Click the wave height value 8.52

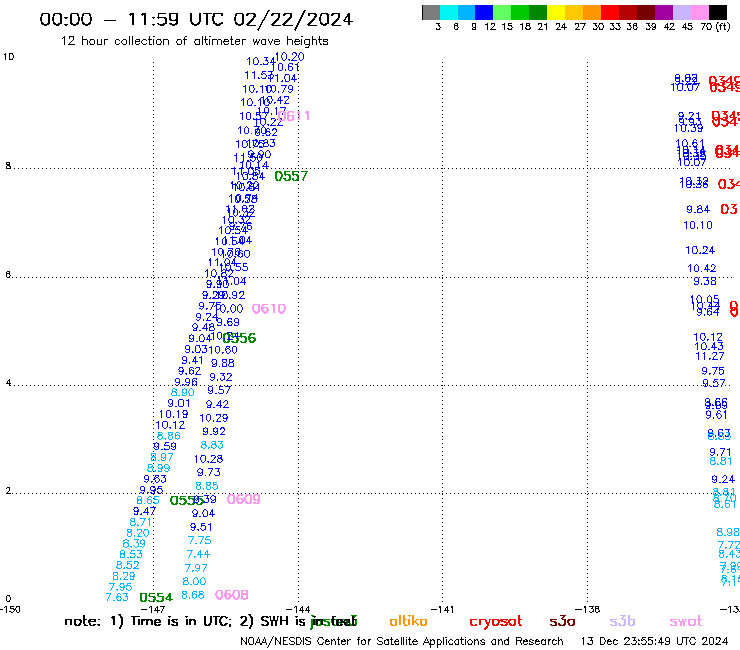(x=128, y=565)
